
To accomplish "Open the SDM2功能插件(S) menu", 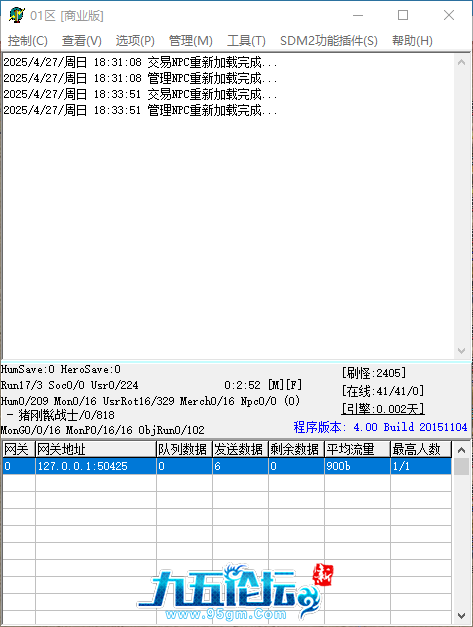I will click(x=328, y=40).
